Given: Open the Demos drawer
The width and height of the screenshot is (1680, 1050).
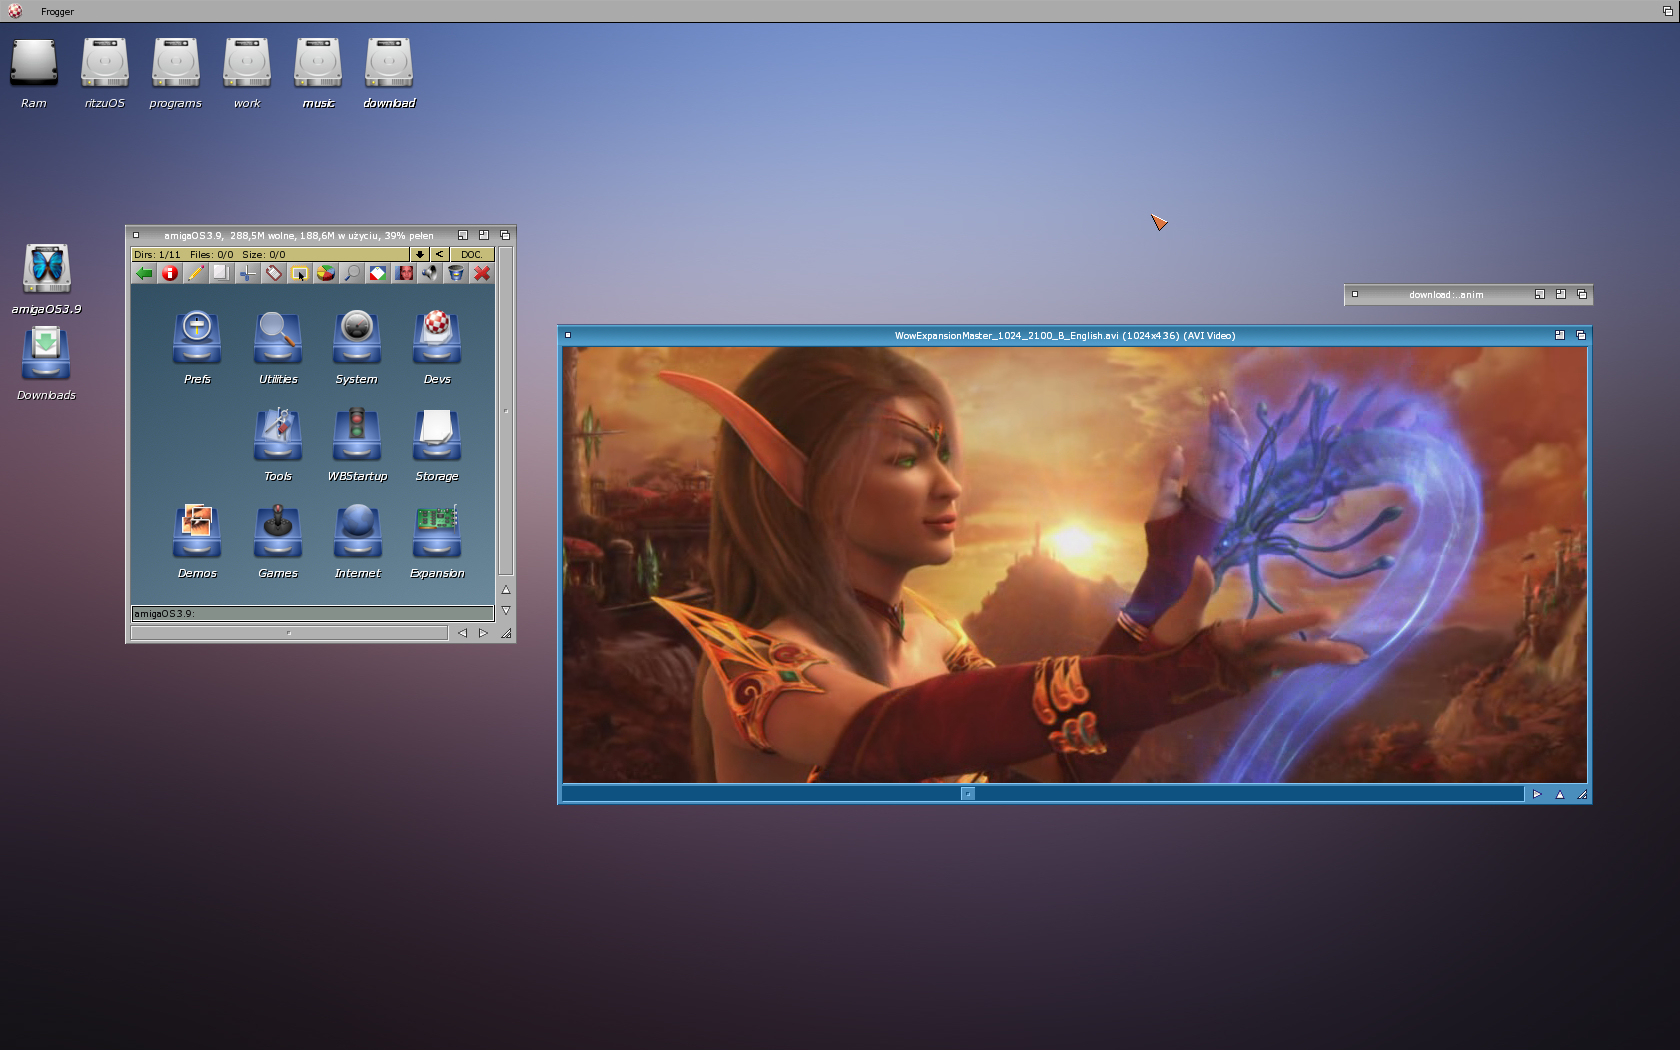Looking at the screenshot, I should click(197, 541).
